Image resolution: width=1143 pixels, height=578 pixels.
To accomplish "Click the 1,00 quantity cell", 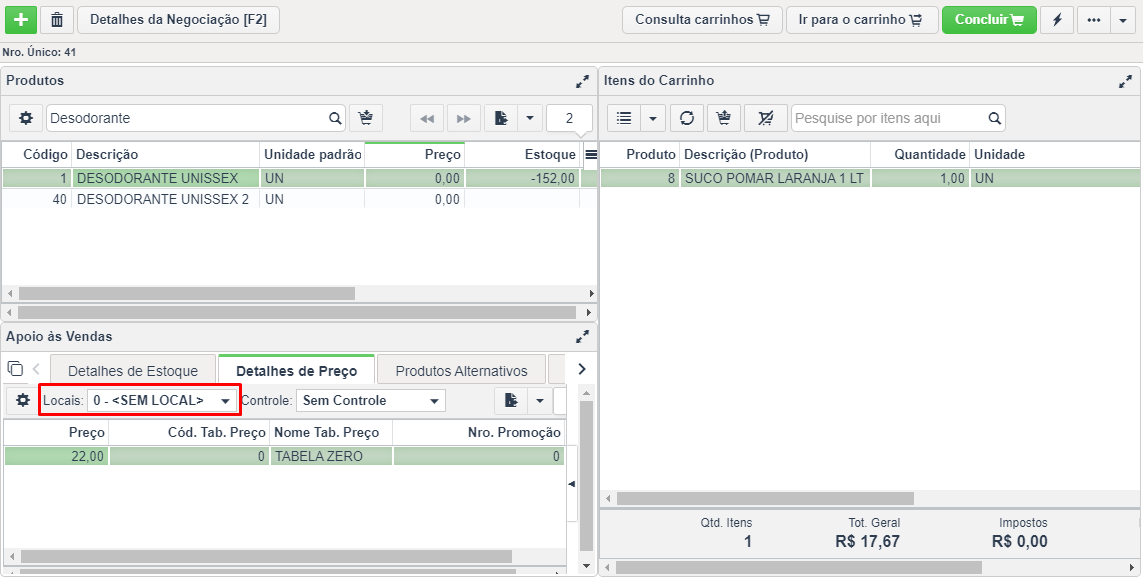I will [x=920, y=178].
